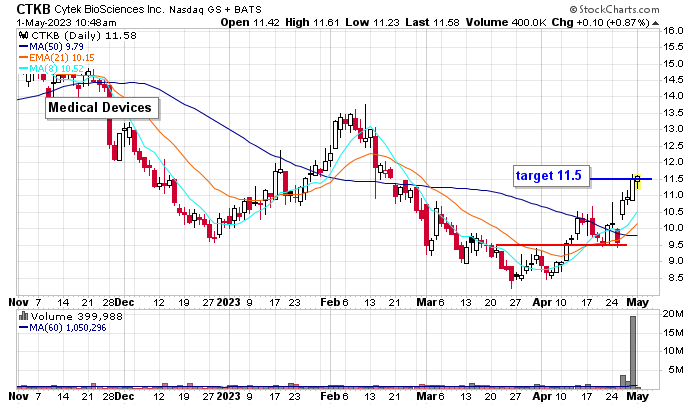This screenshot has width=700, height=405.
Task: Click the 'CTKB (Daily) 11.58' legend label
Action: (x=84, y=35)
